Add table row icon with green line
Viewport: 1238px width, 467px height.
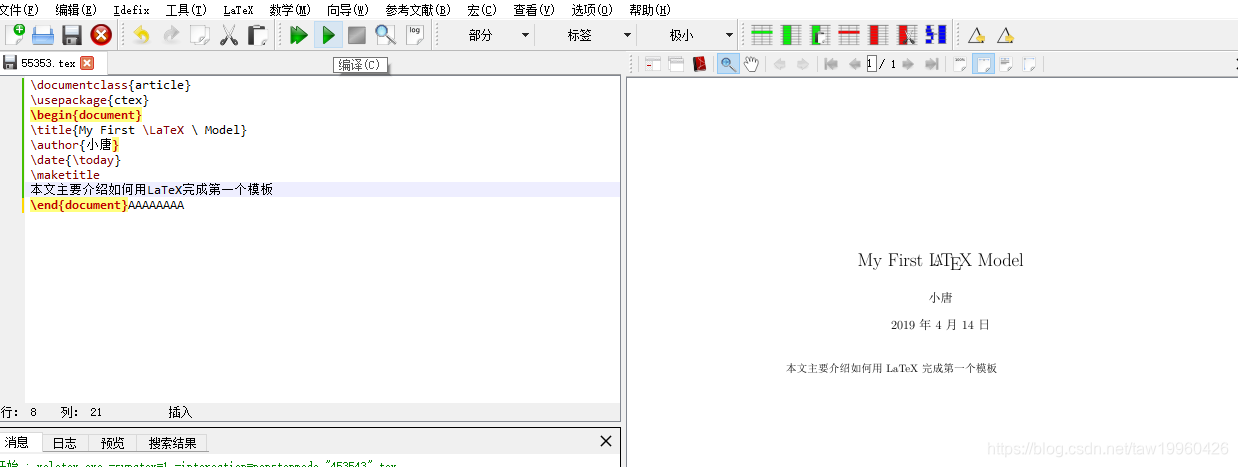(x=762, y=35)
